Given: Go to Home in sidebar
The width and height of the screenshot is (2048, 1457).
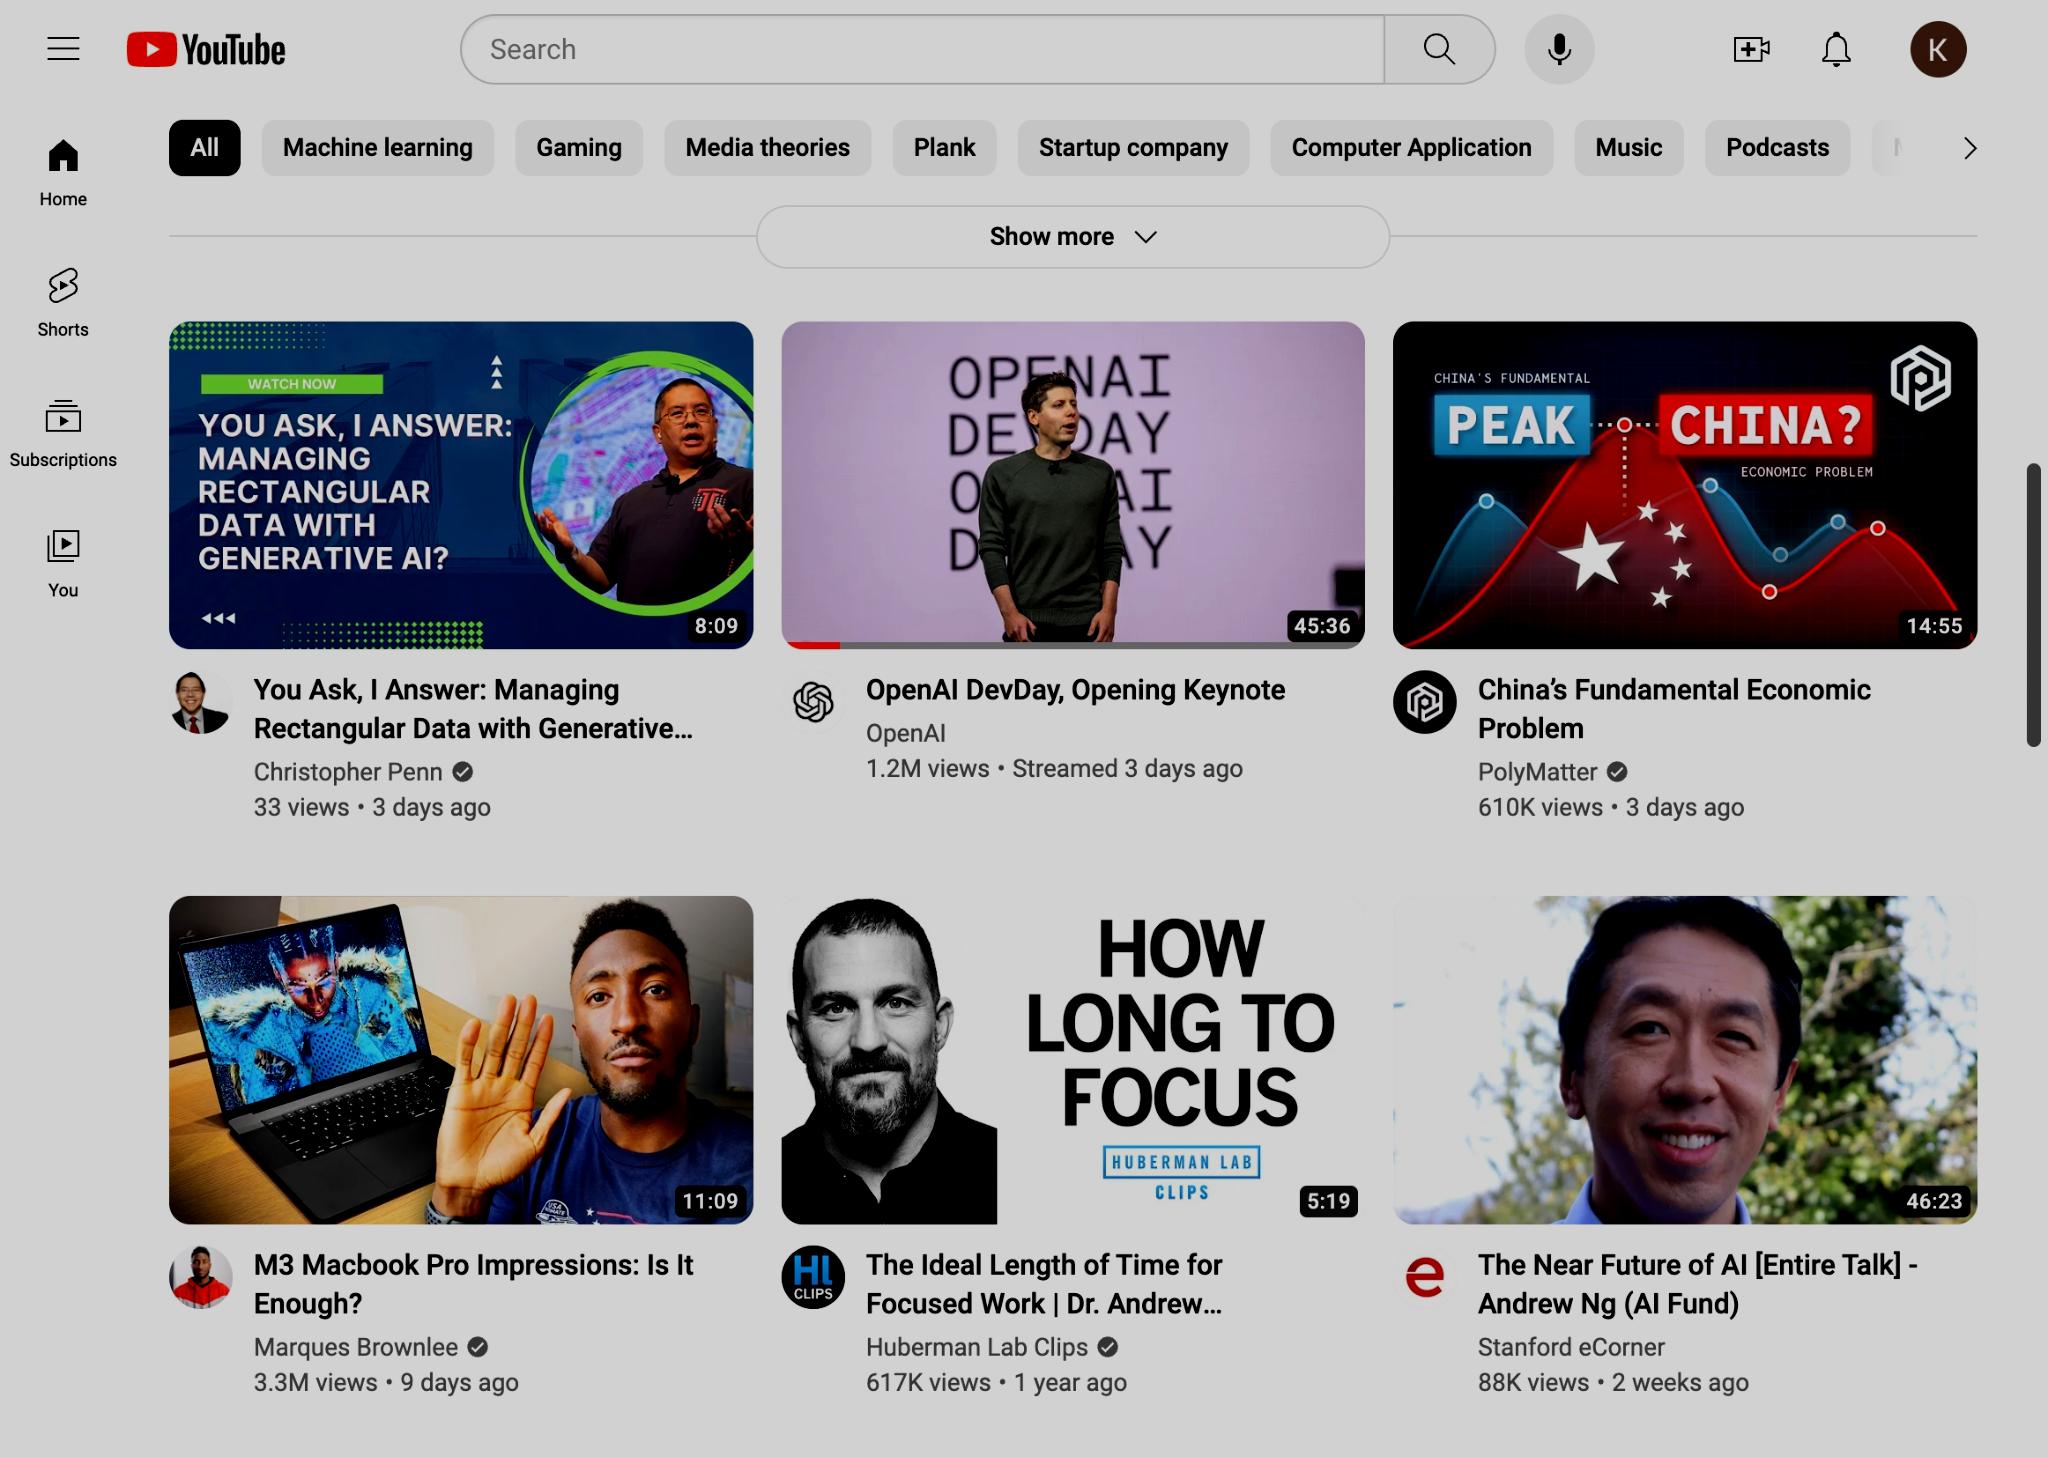Looking at the screenshot, I should (x=63, y=172).
